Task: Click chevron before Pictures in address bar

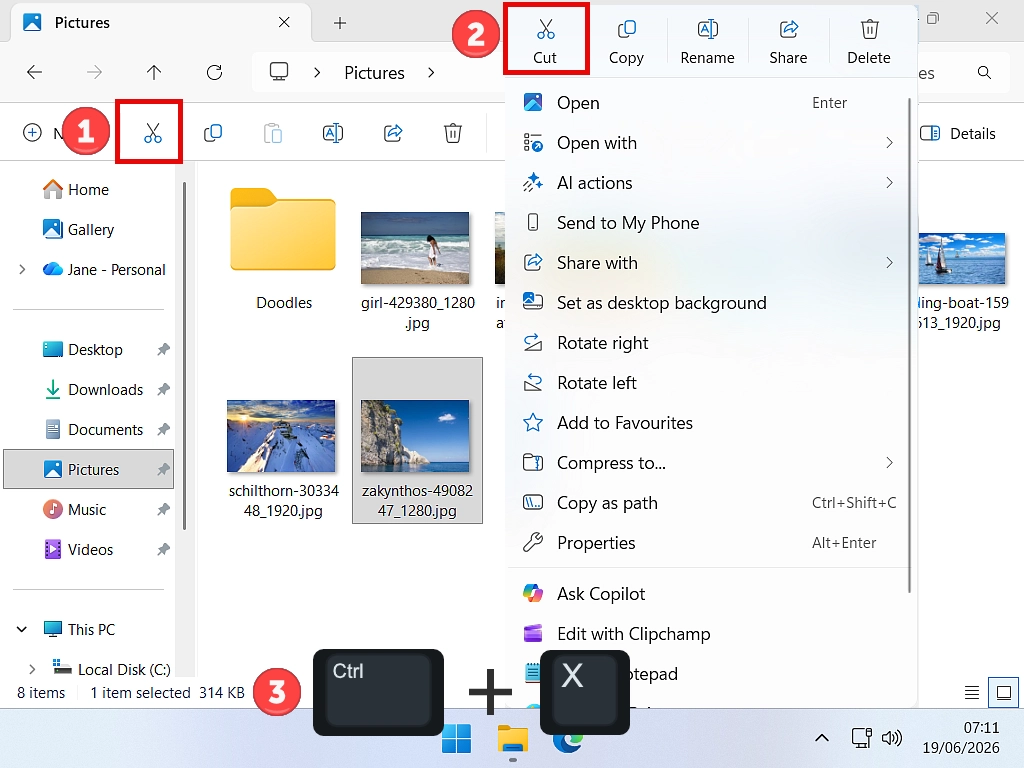Action: click(x=317, y=72)
